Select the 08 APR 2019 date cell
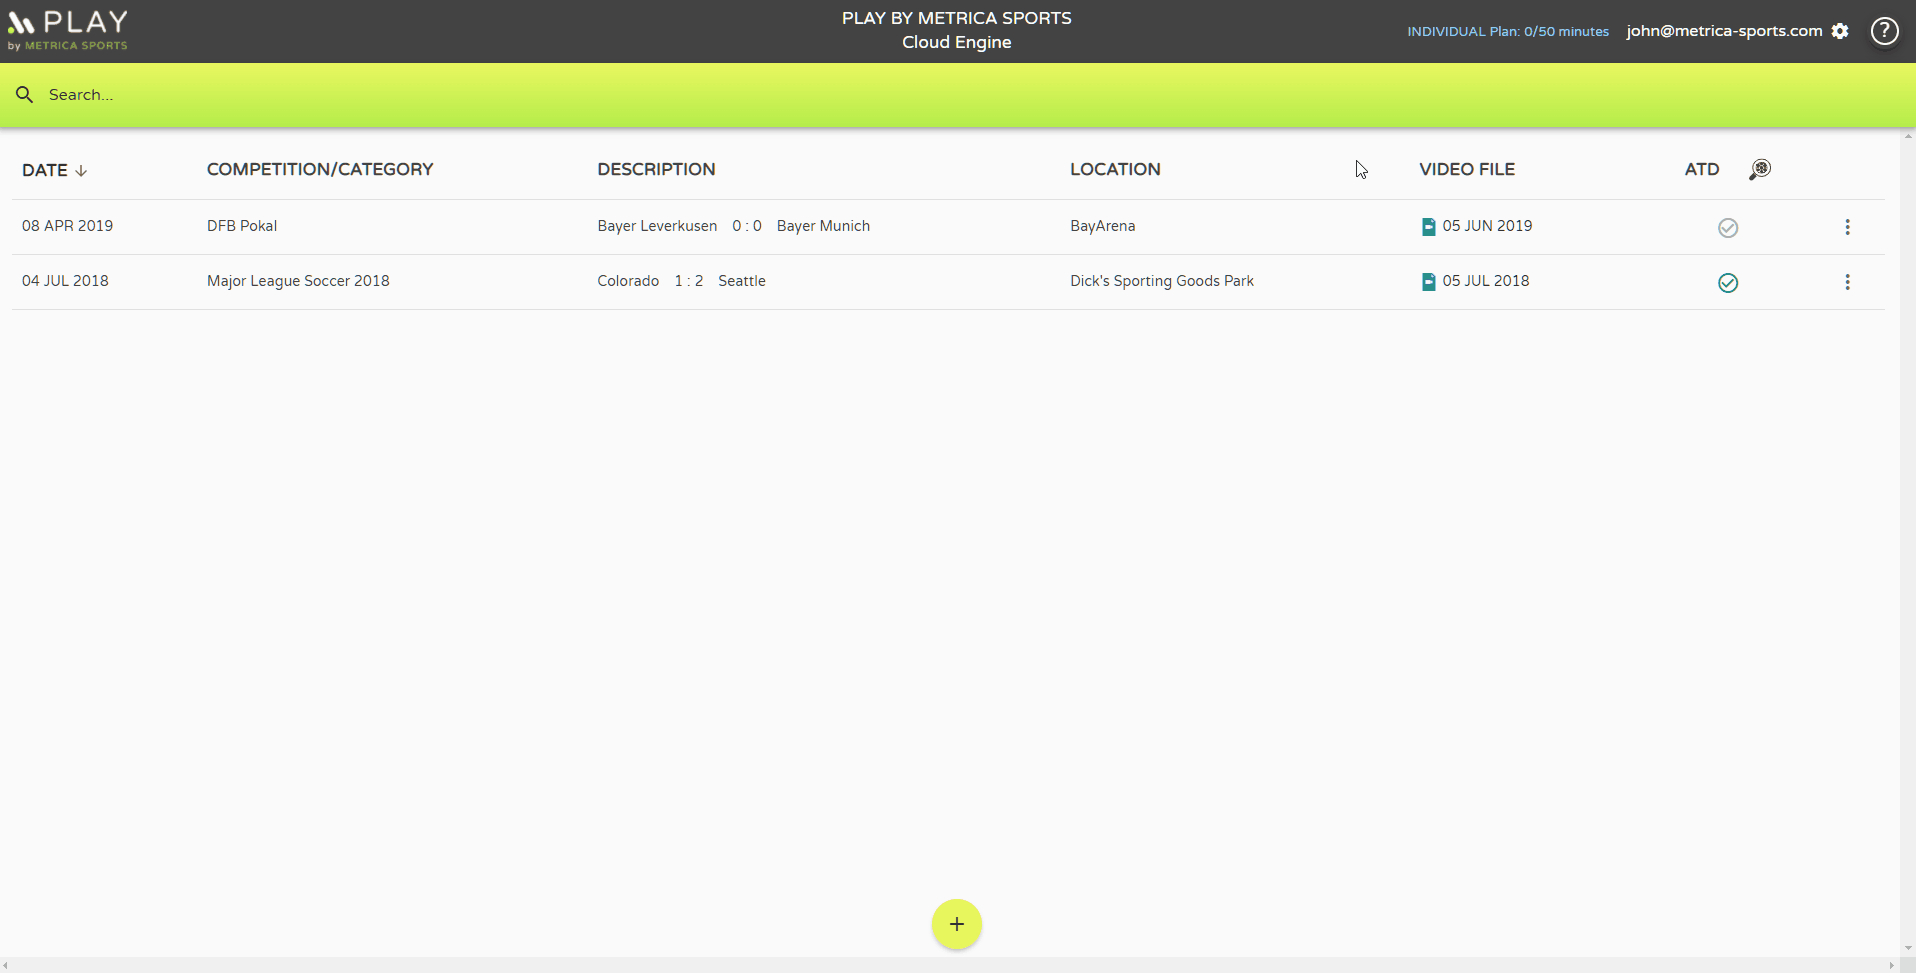Screen dimensions: 1916x973 tap(67, 226)
